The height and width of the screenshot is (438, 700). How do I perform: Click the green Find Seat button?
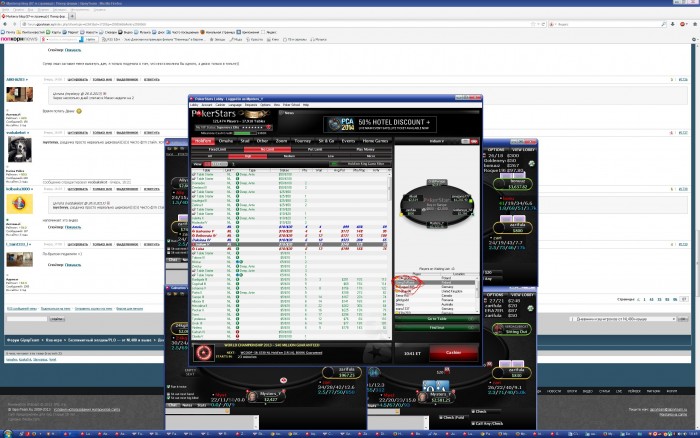point(437,328)
